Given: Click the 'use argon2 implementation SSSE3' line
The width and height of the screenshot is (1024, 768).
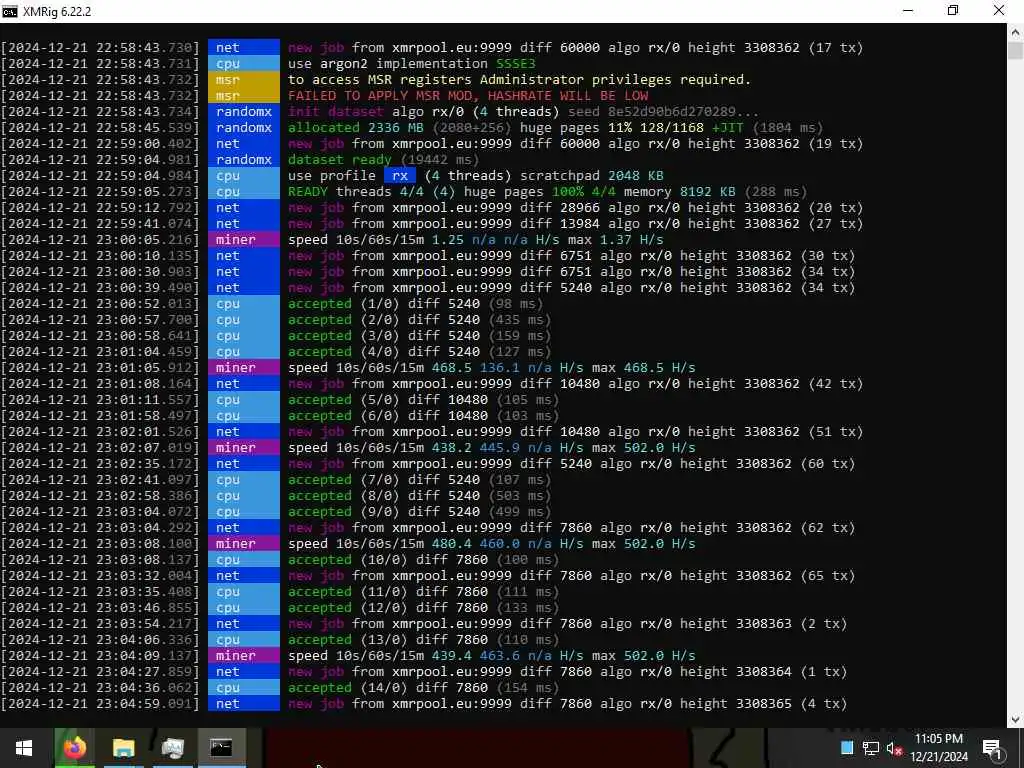Looking at the screenshot, I should (411, 63).
